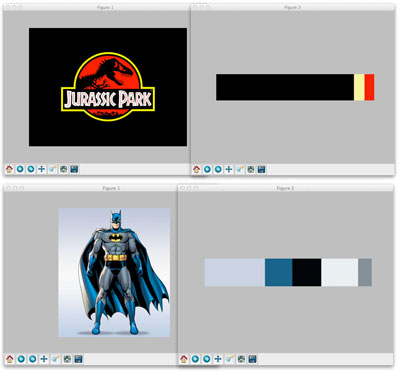Select zoom-to-rectangle tool in Batman image window
The width and height of the screenshot is (400, 372).
click(x=55, y=359)
